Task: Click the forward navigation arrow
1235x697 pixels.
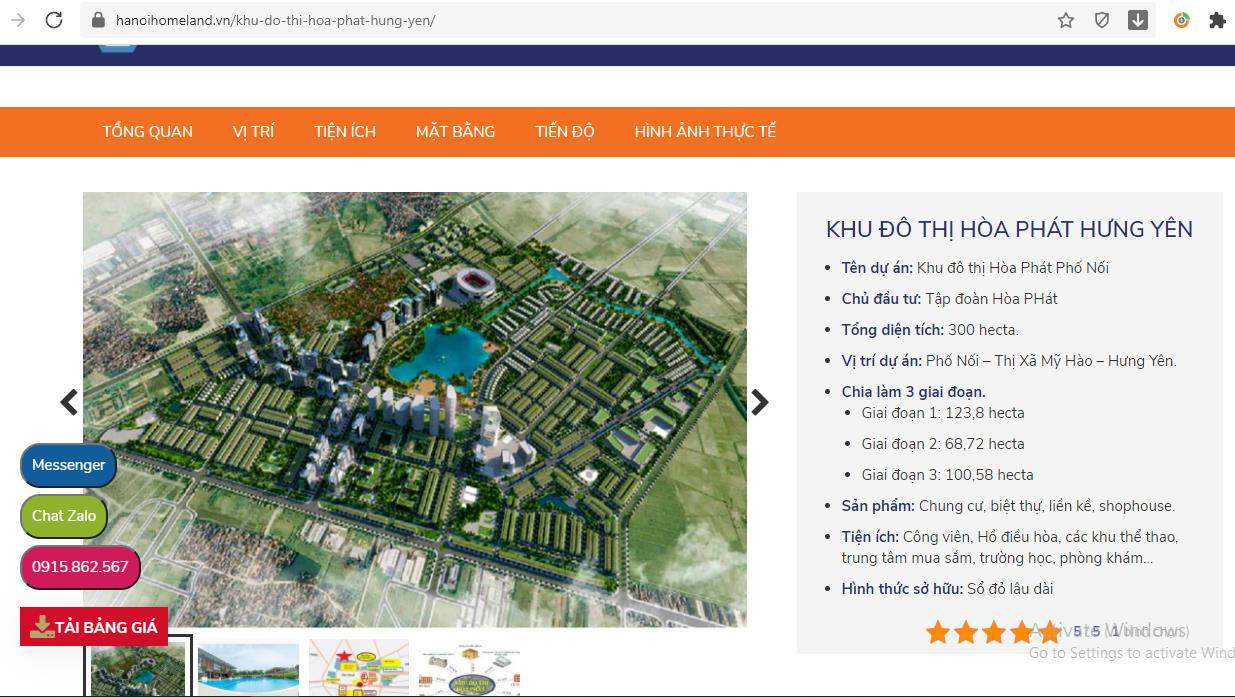Action: 18,20
